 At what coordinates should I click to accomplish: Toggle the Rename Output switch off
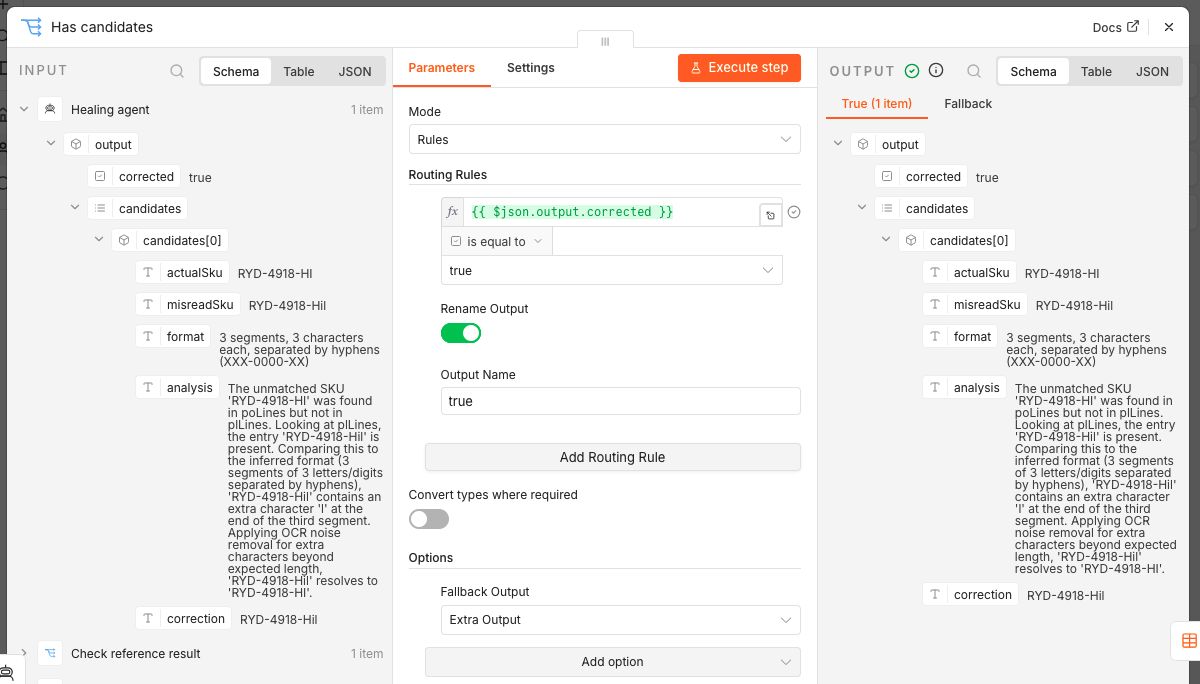tap(461, 333)
